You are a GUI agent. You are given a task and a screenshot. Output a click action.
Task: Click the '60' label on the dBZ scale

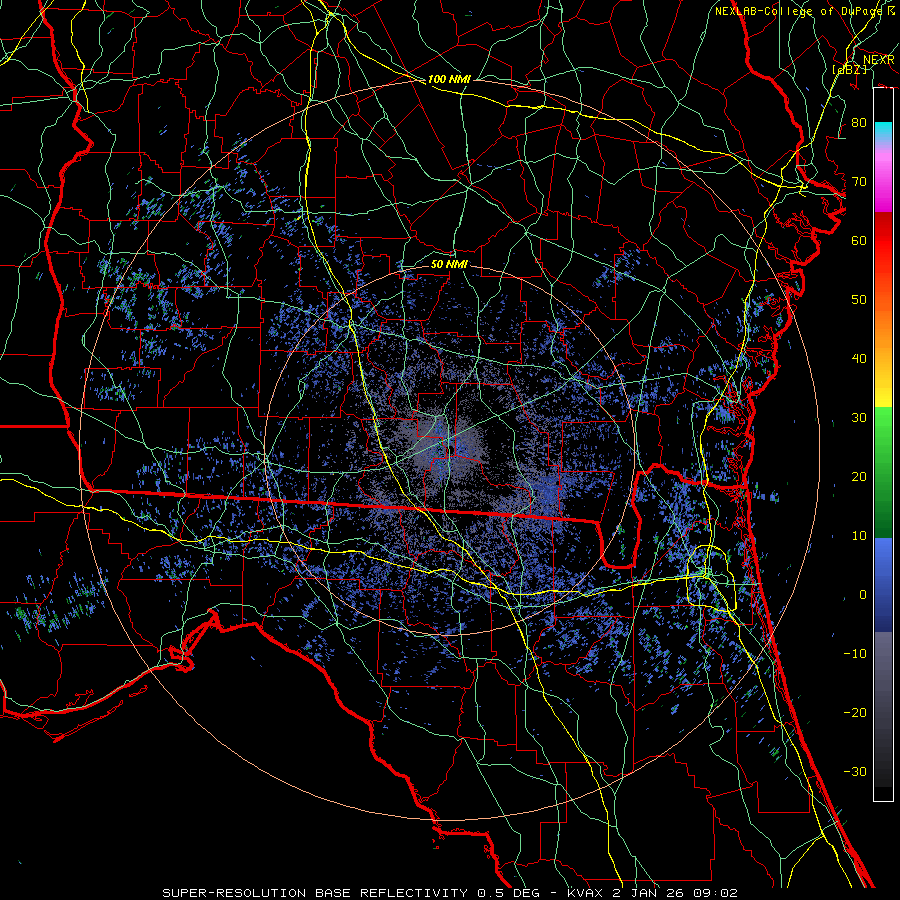(859, 240)
